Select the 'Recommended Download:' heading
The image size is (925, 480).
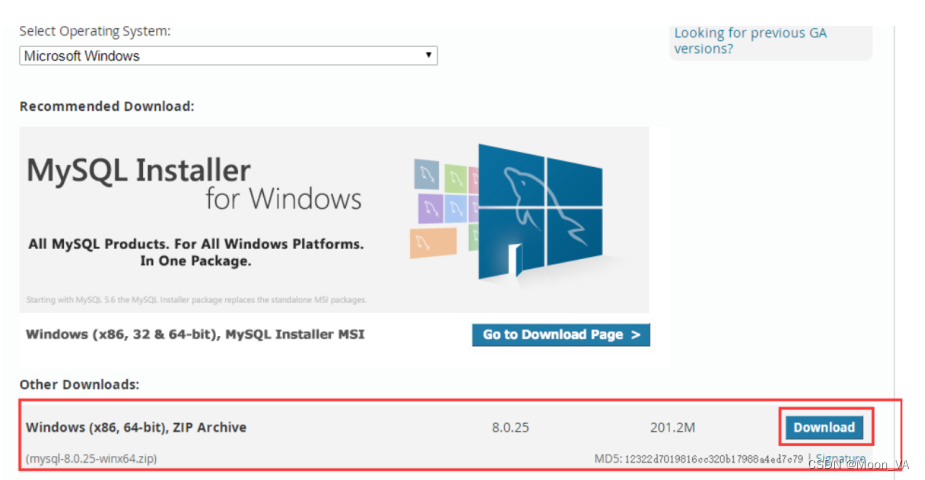pyautogui.click(x=107, y=106)
